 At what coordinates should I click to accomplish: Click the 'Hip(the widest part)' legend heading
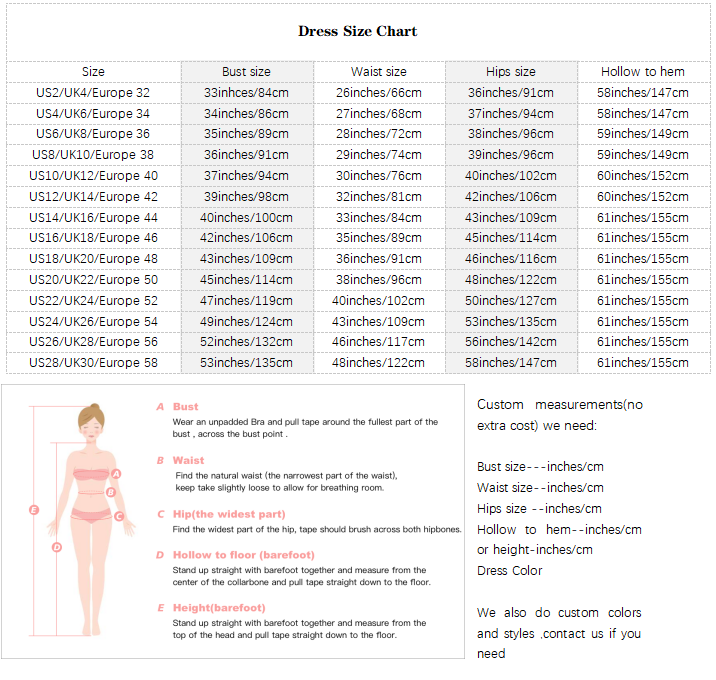(224, 514)
